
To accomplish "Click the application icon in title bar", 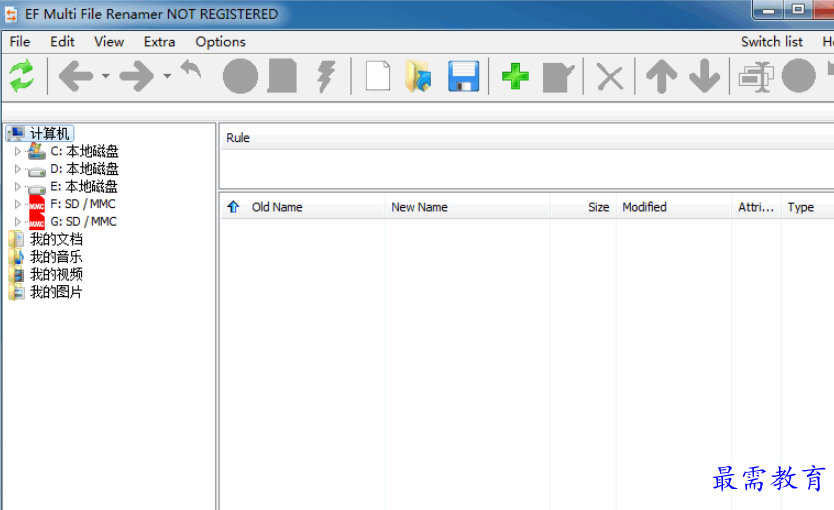I will pos(11,14).
